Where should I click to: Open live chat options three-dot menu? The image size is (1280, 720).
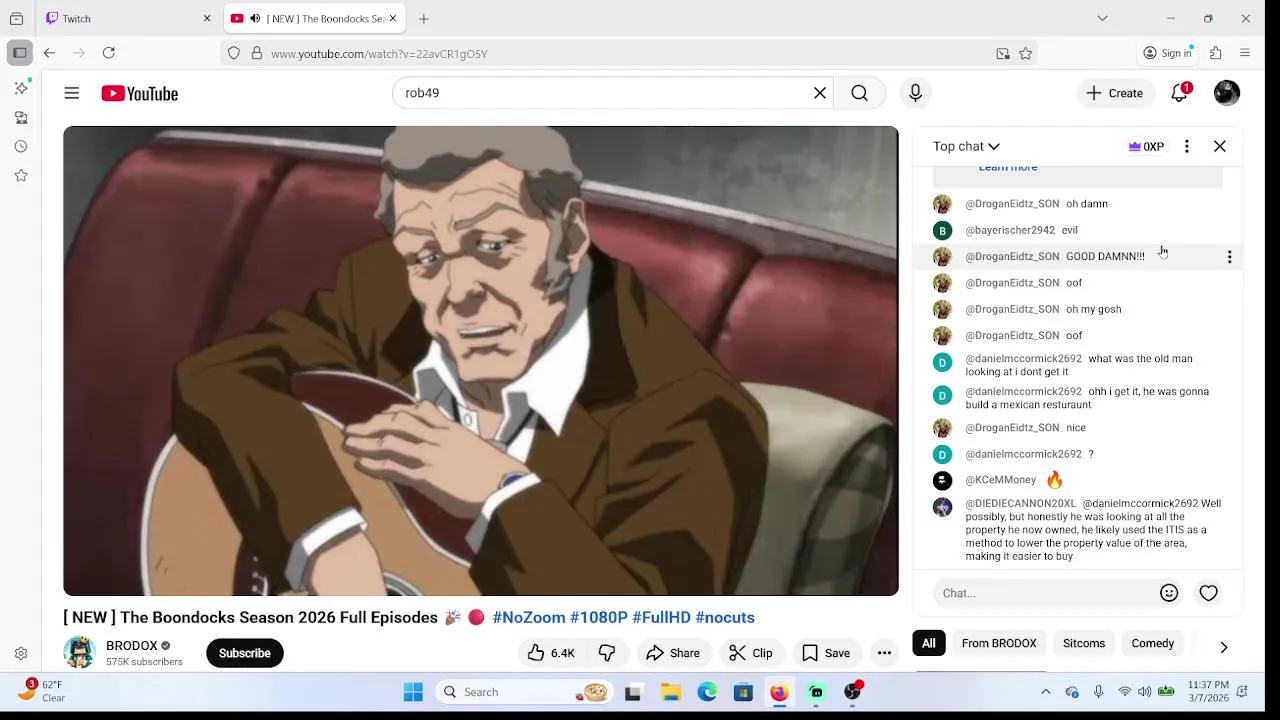1187,146
